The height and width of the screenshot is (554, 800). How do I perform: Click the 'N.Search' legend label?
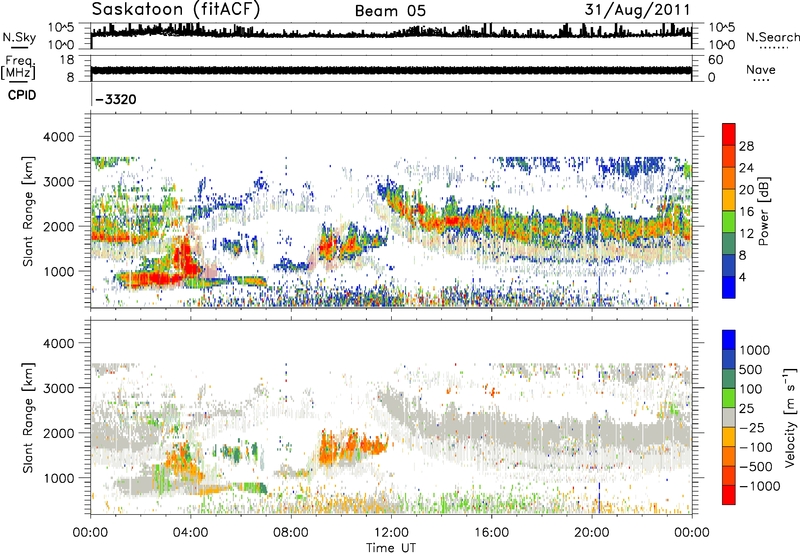pyautogui.click(x=773, y=37)
